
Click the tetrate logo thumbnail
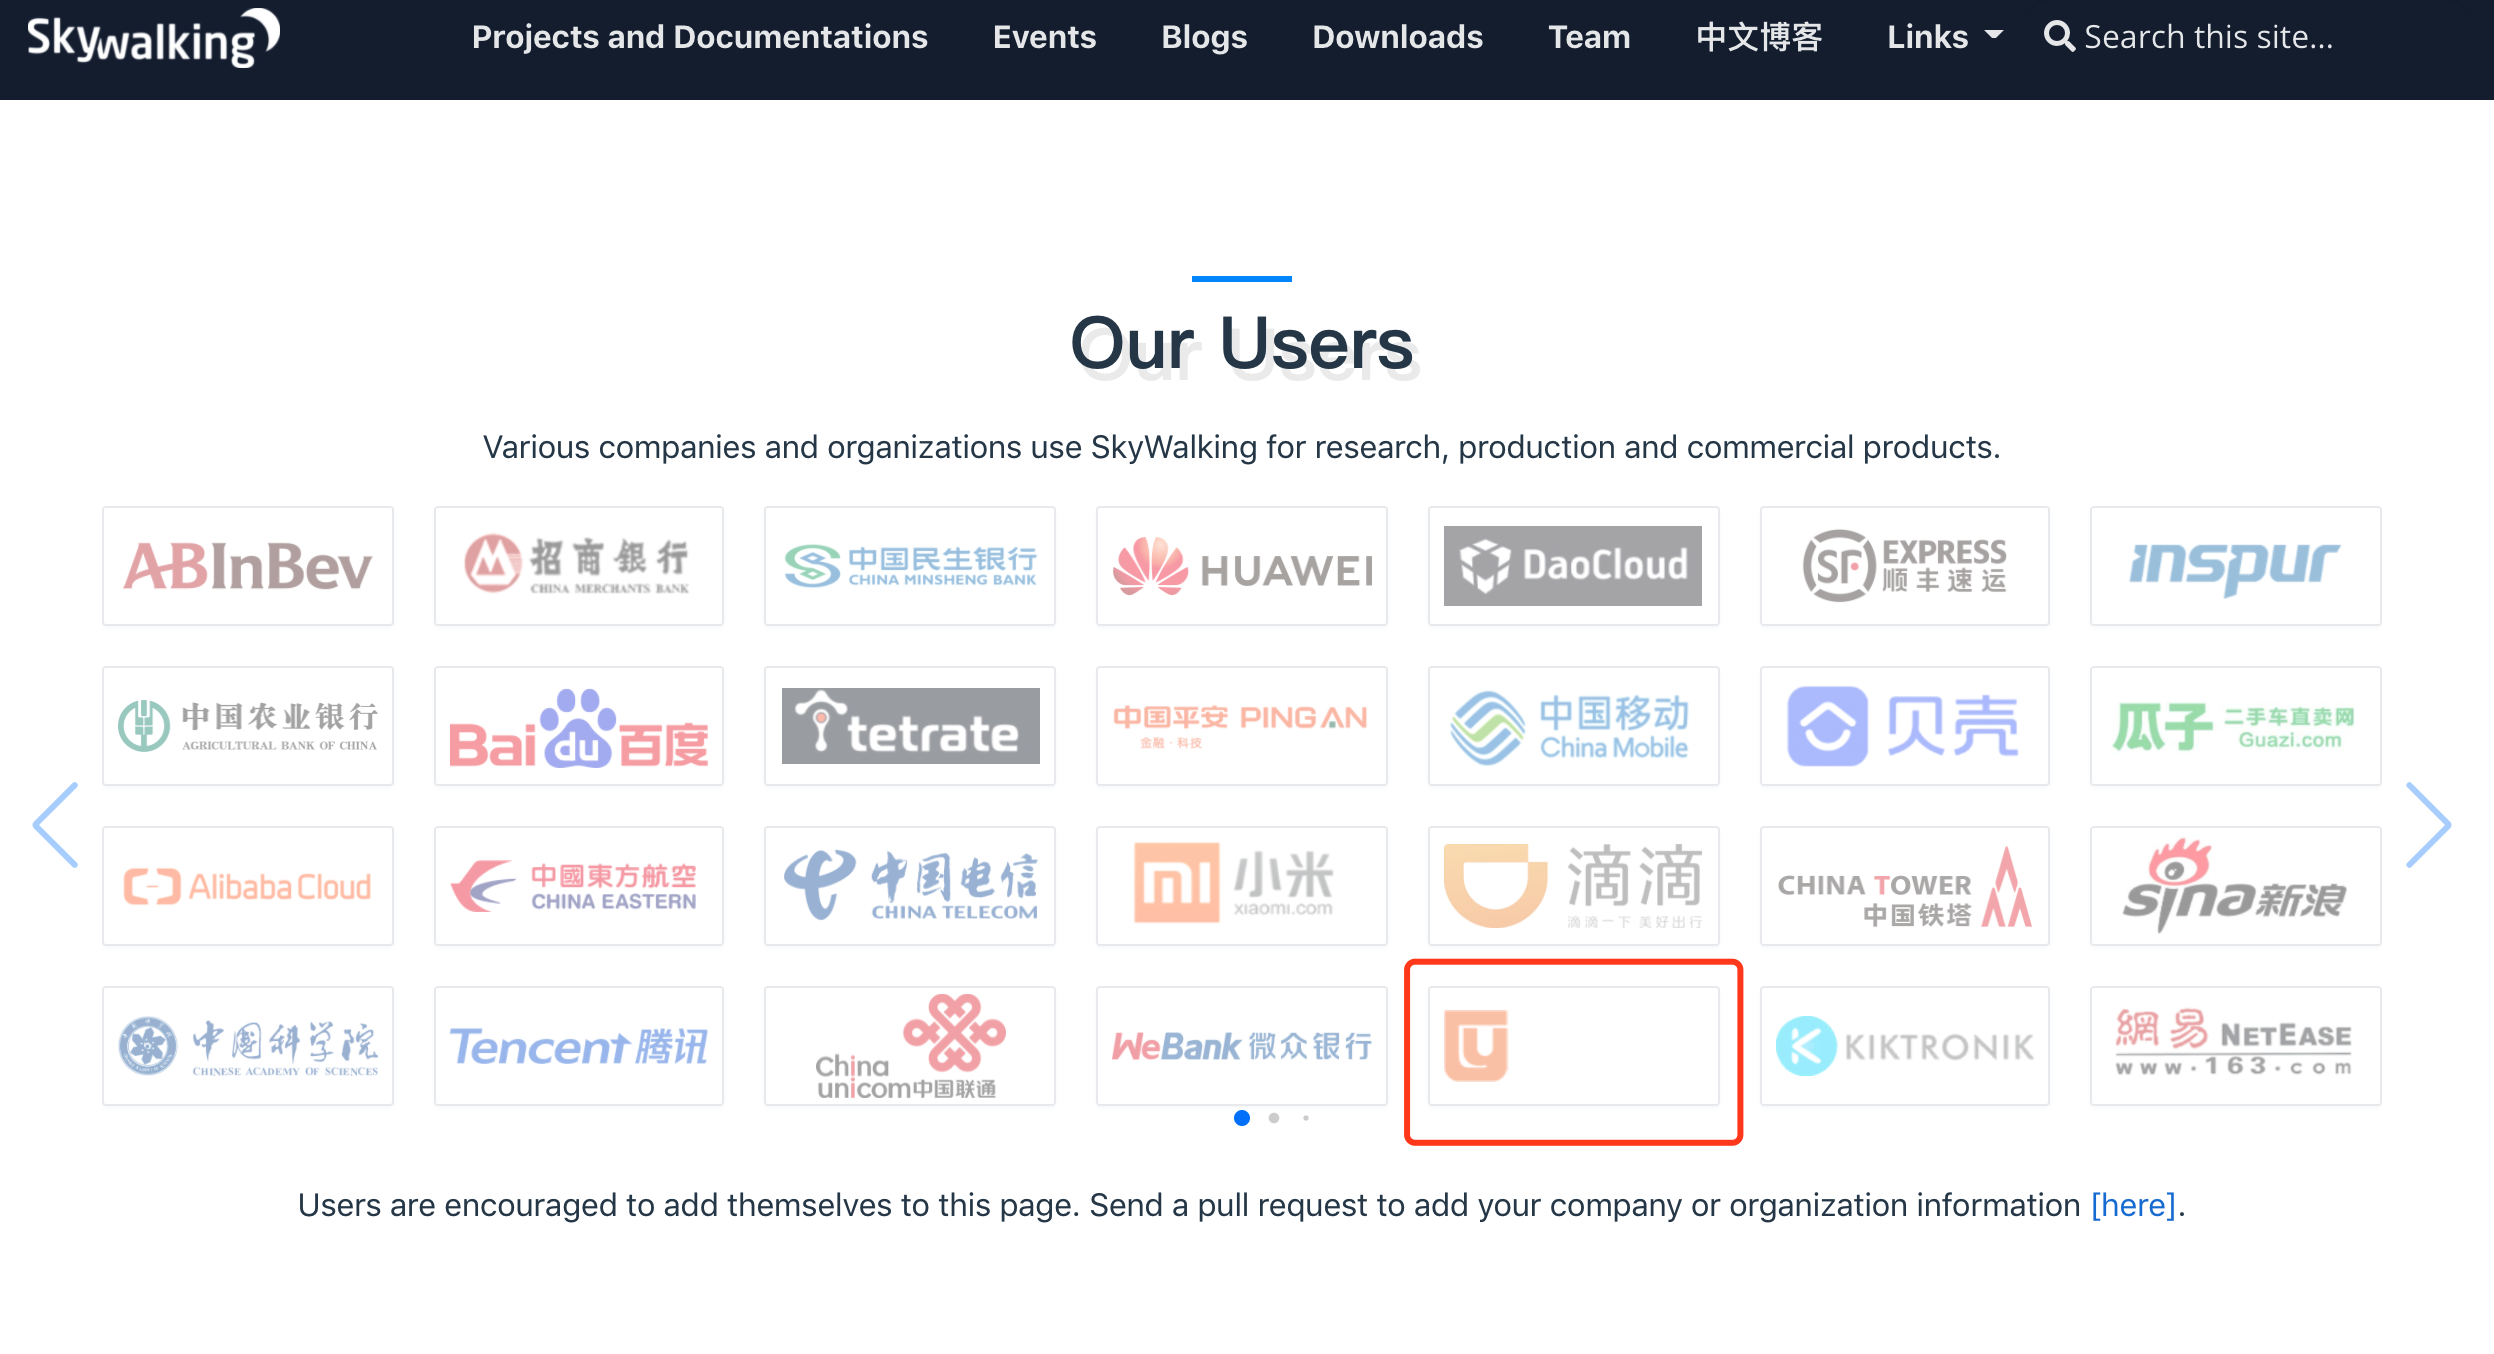coord(909,726)
